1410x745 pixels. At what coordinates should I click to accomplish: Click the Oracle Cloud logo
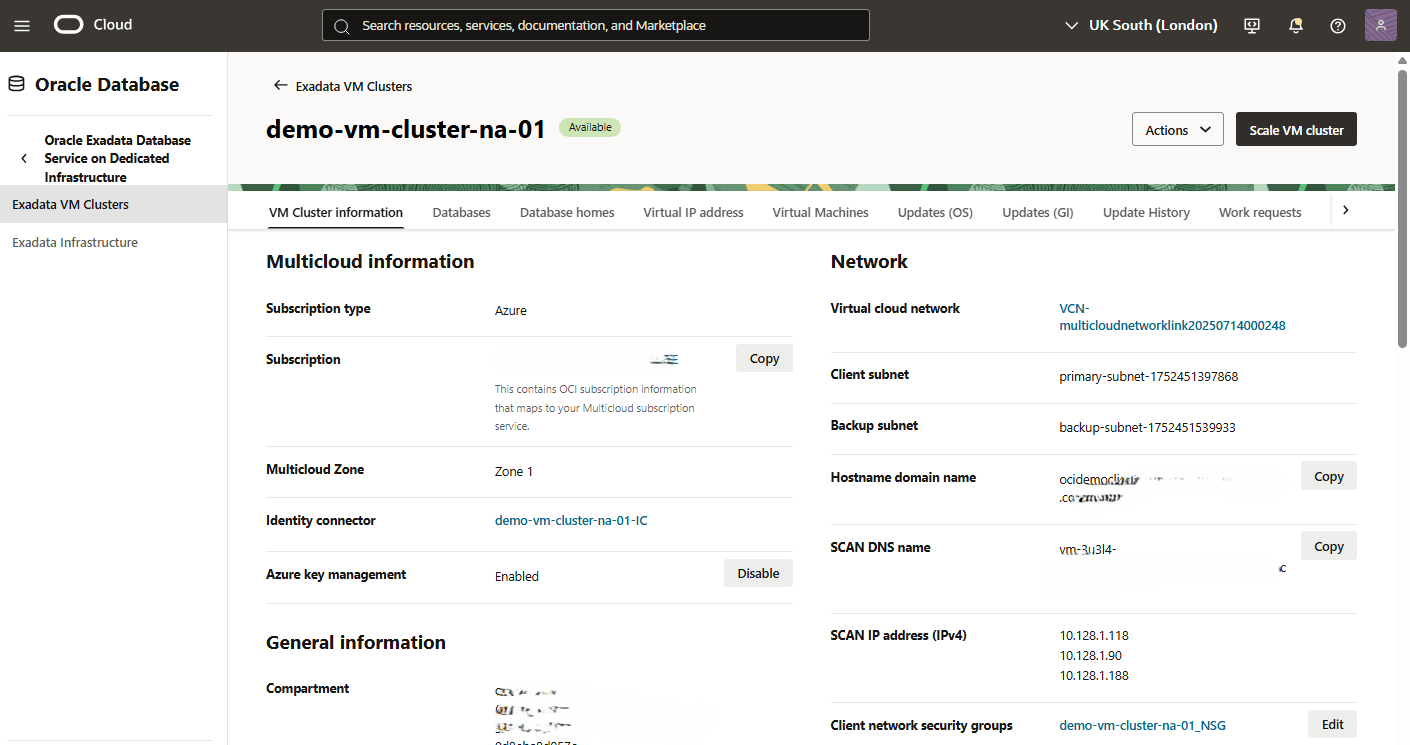[x=68, y=24]
